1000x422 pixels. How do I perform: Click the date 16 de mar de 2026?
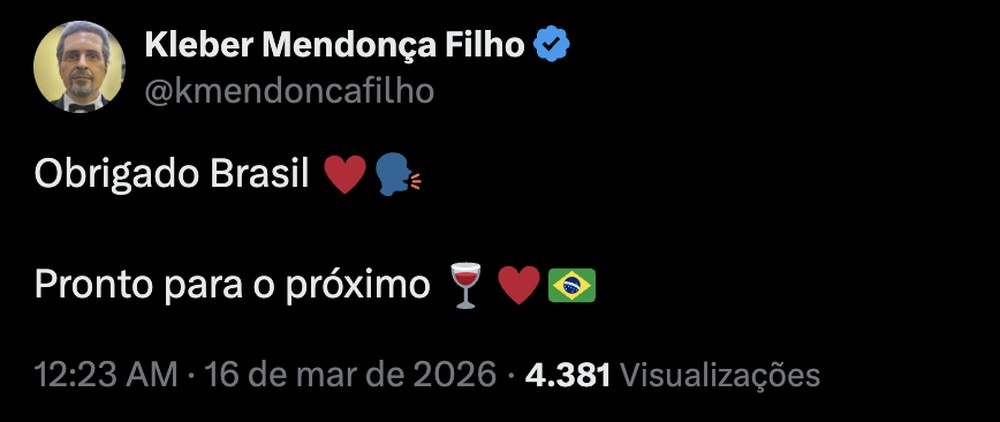click(350, 376)
